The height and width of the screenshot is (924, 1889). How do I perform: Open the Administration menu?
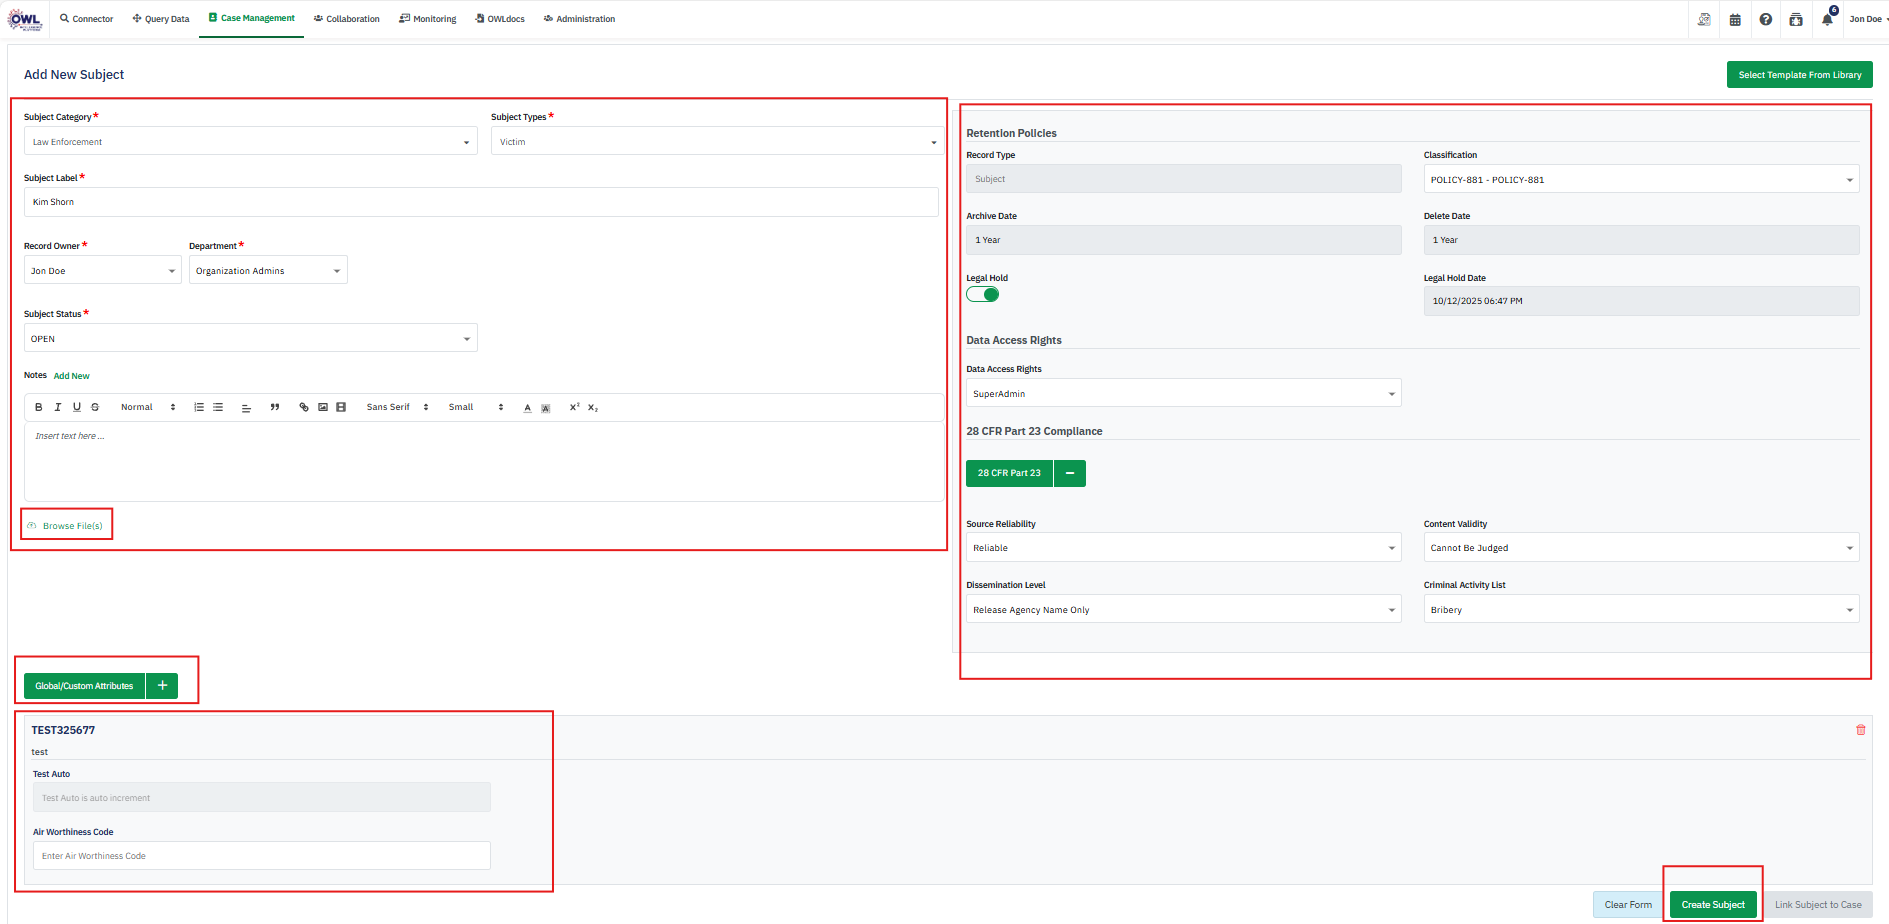click(579, 19)
